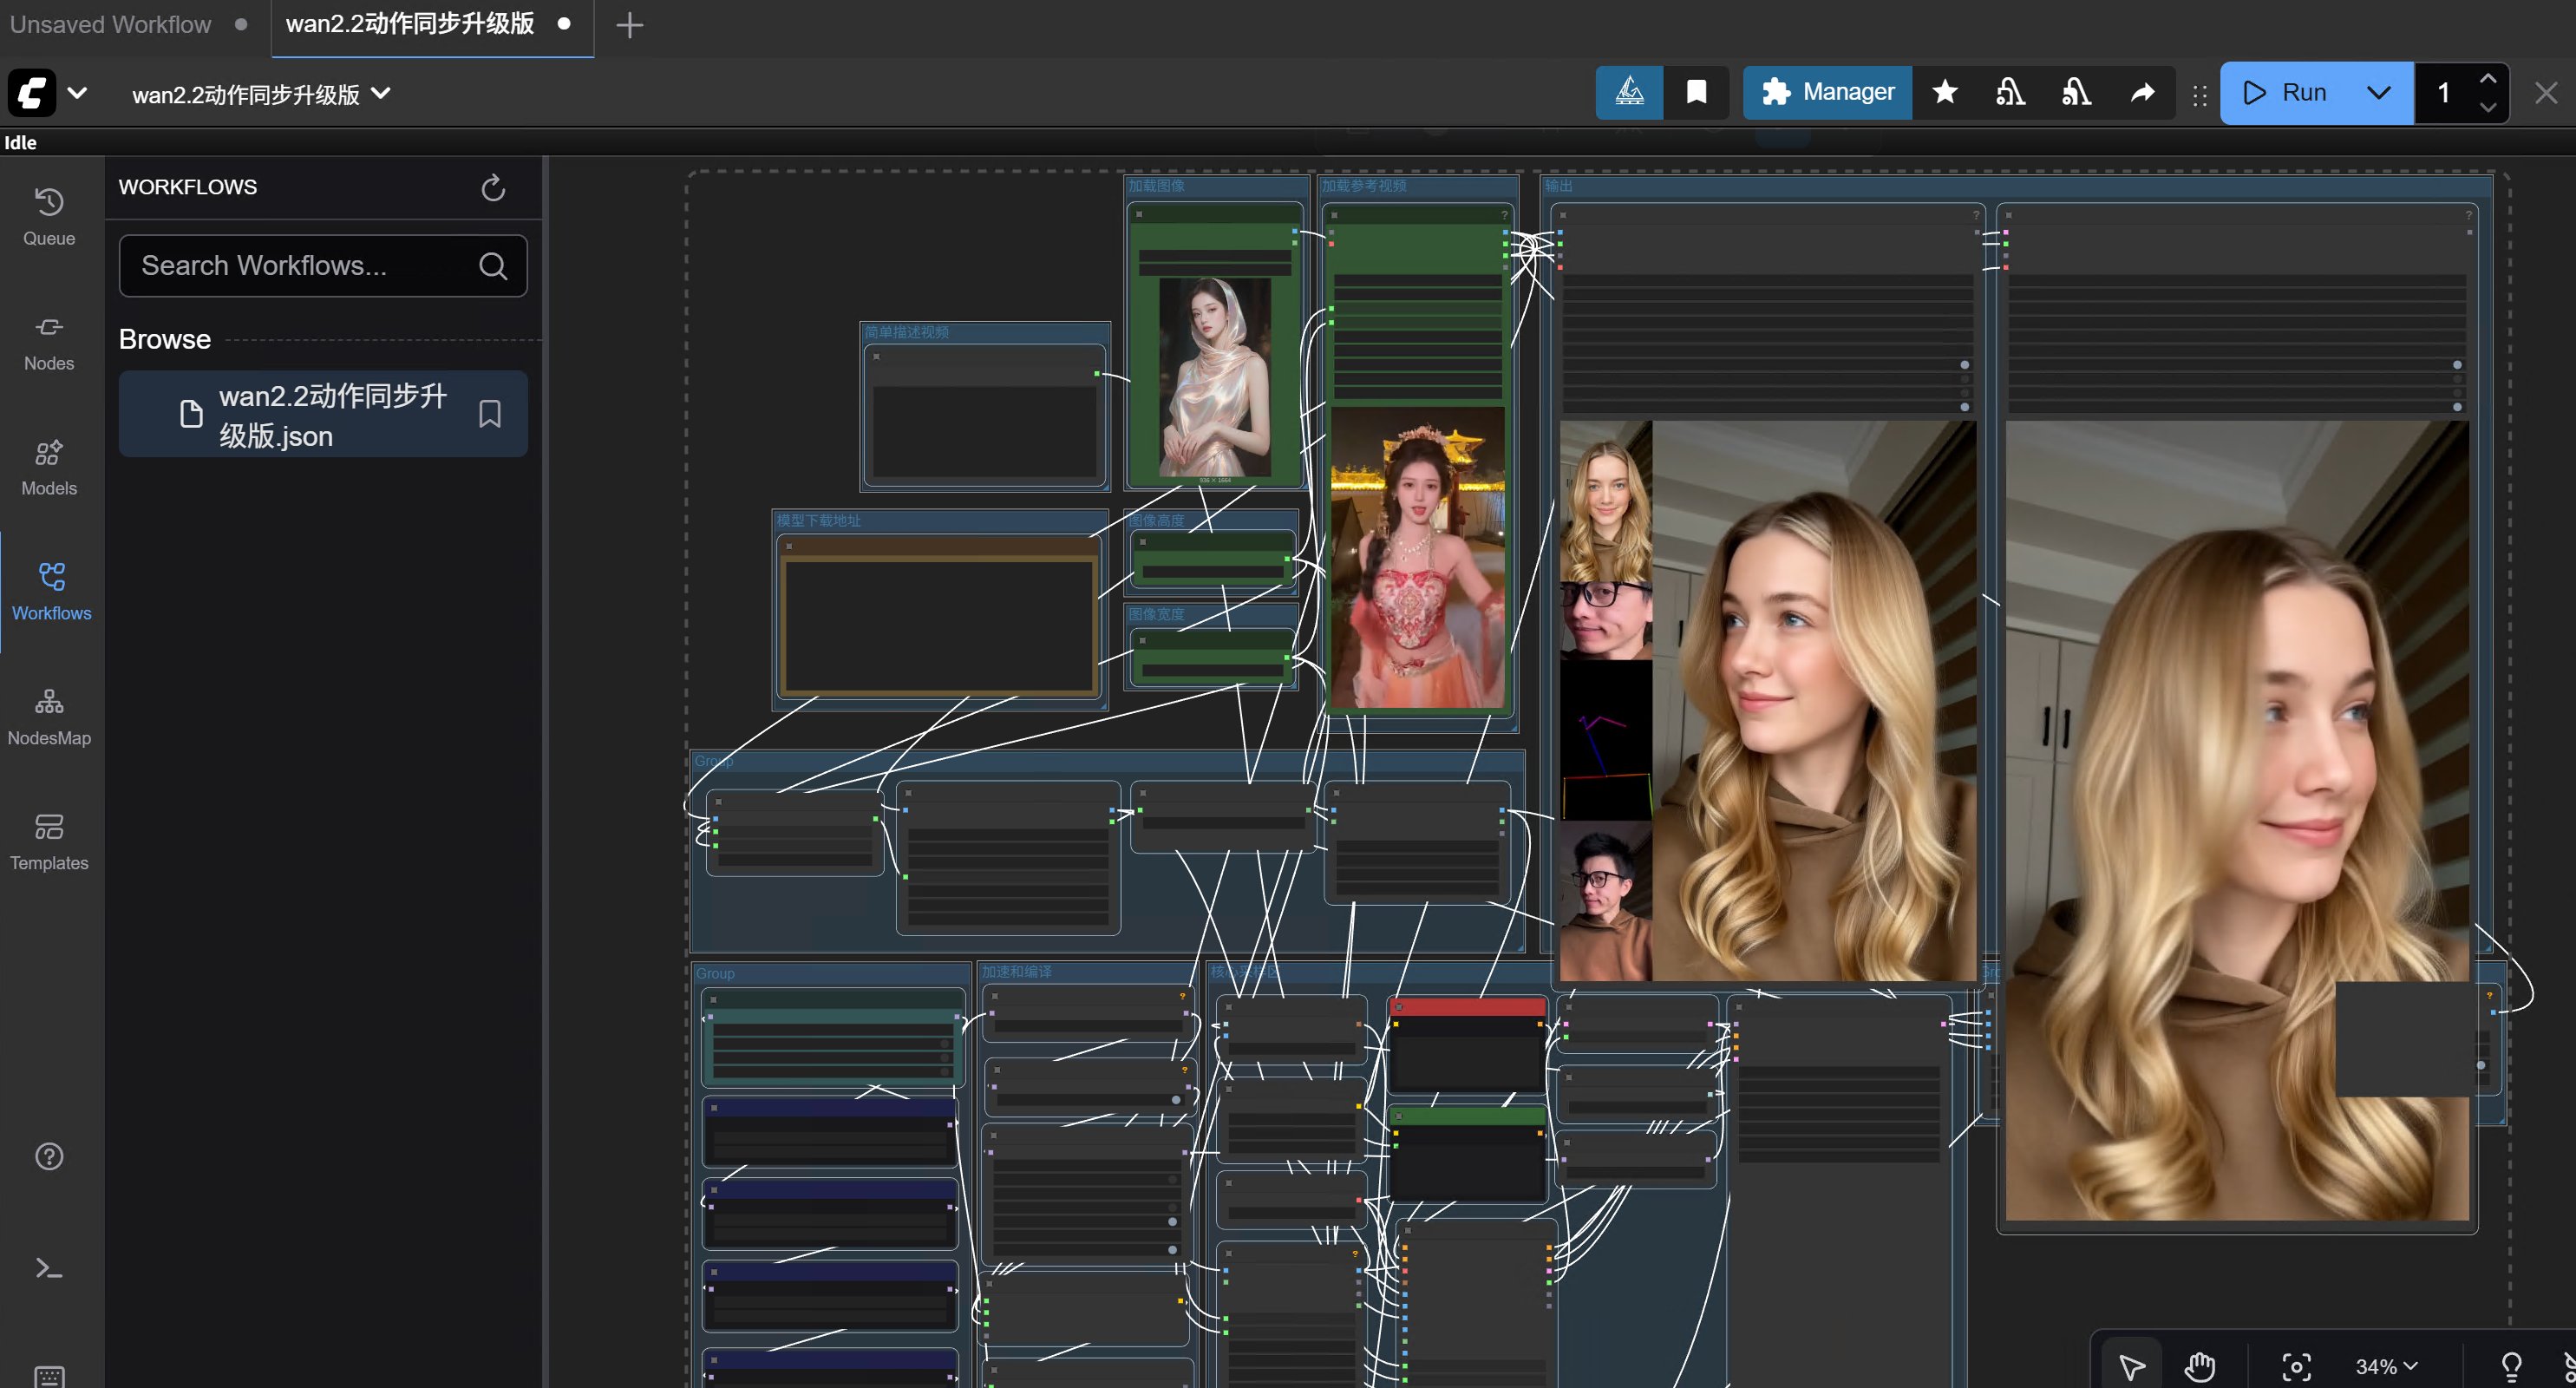Bookmark the wan2.2 json workflow
The width and height of the screenshot is (2576, 1388).
tap(489, 414)
